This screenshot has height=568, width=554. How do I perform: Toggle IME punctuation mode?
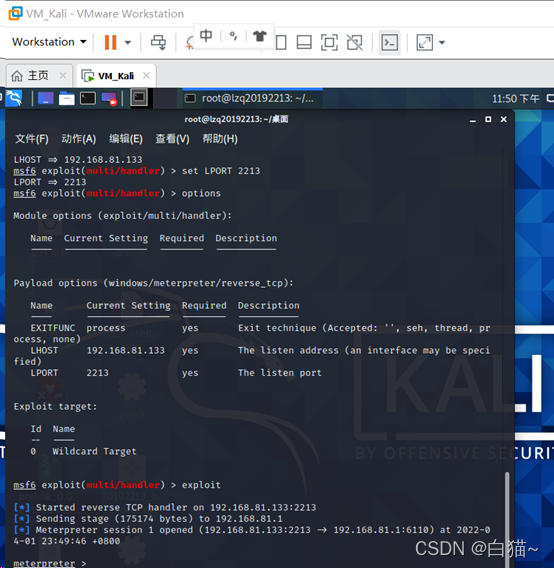click(233, 36)
